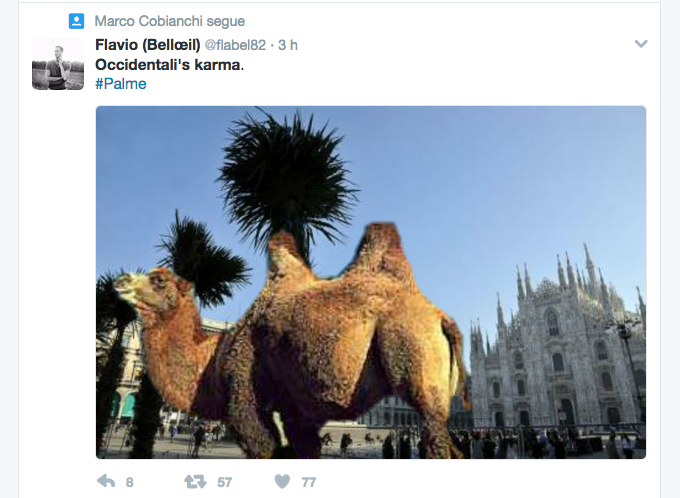Screen dimensions: 680x498
Task: Click the reply count 8
Action: click(129, 482)
